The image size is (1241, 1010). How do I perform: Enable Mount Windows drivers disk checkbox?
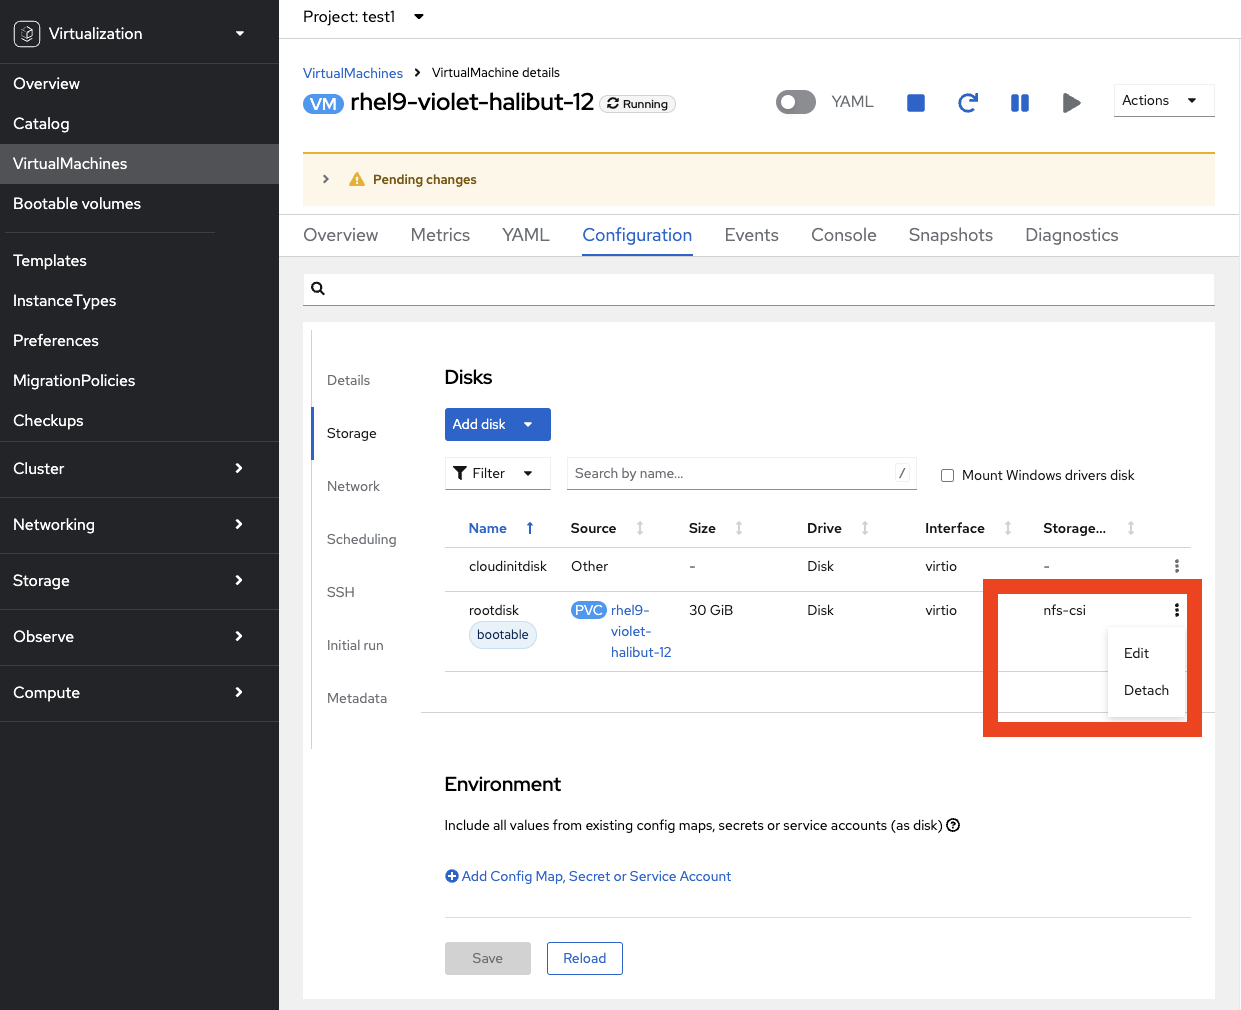coord(947,476)
